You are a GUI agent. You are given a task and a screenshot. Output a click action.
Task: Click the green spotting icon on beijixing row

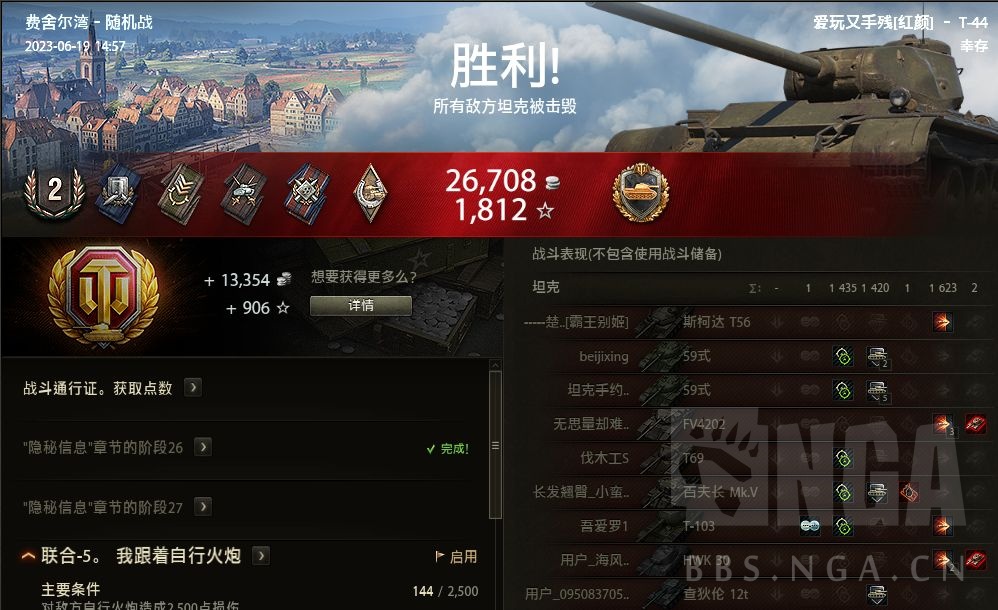843,356
